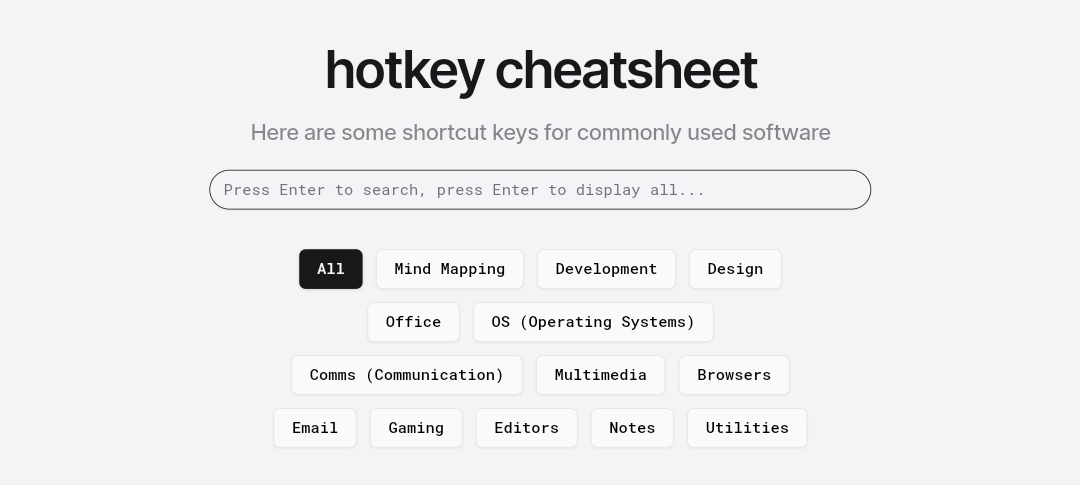Open the Office category

413,322
